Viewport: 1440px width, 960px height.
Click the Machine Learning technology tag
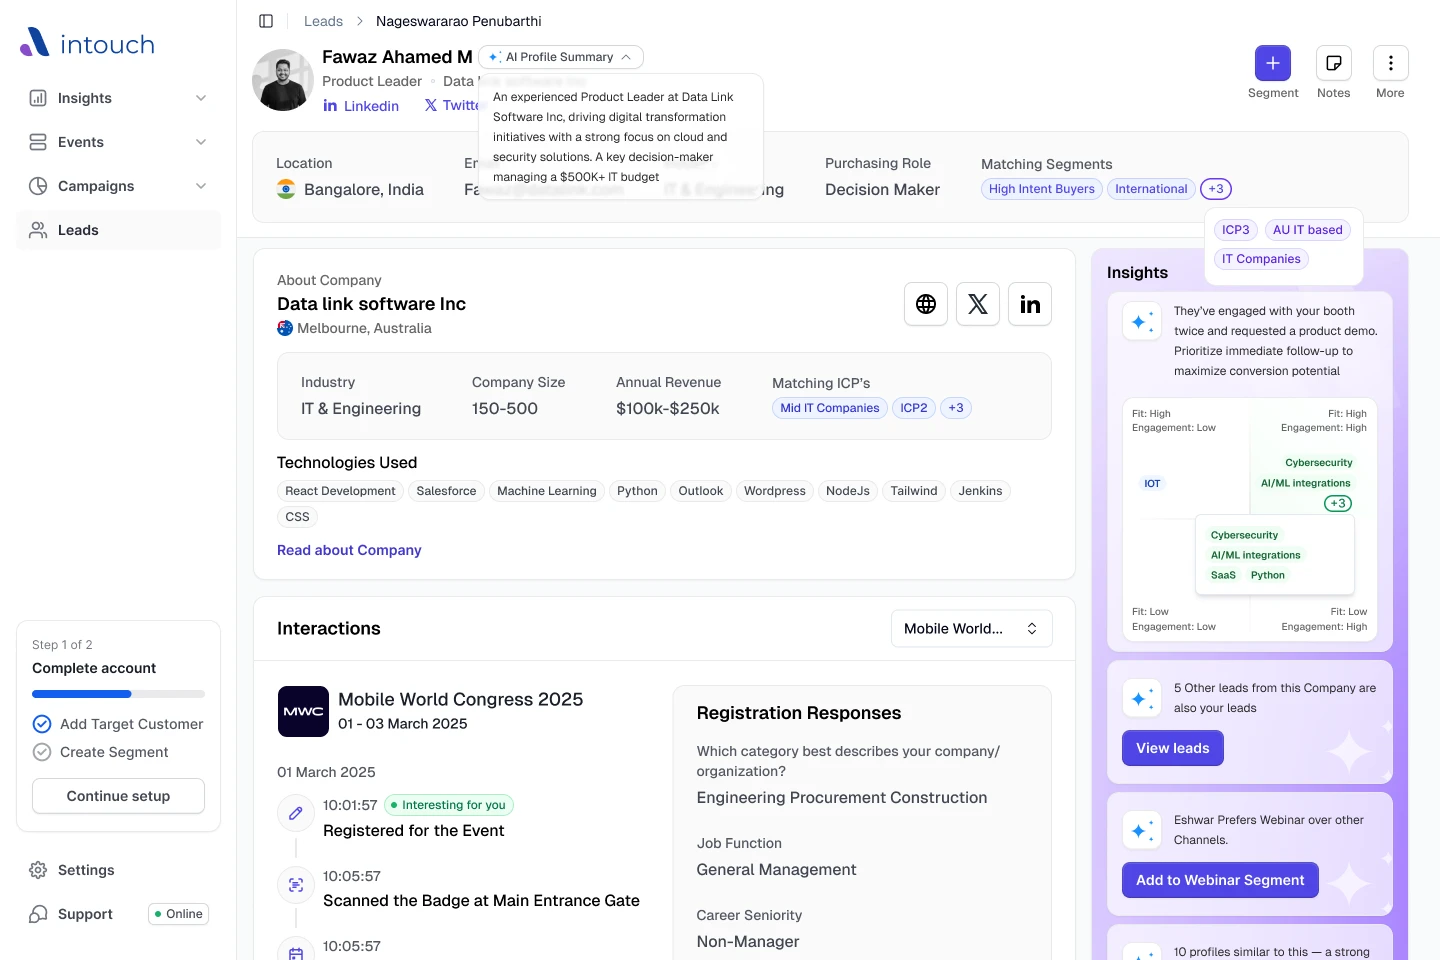click(x=547, y=491)
